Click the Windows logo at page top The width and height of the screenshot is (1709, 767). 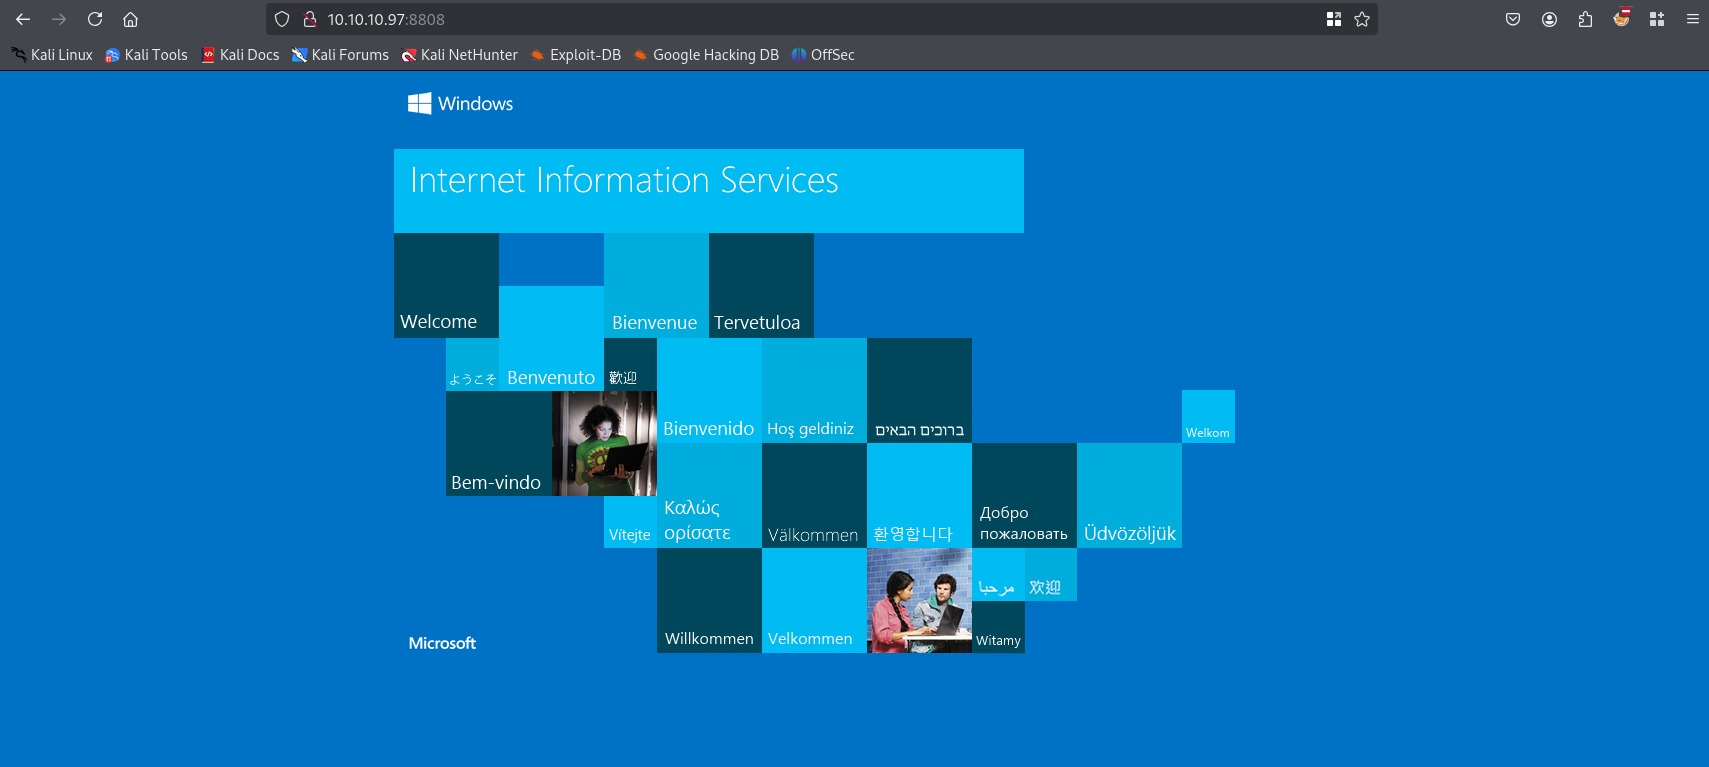460,103
